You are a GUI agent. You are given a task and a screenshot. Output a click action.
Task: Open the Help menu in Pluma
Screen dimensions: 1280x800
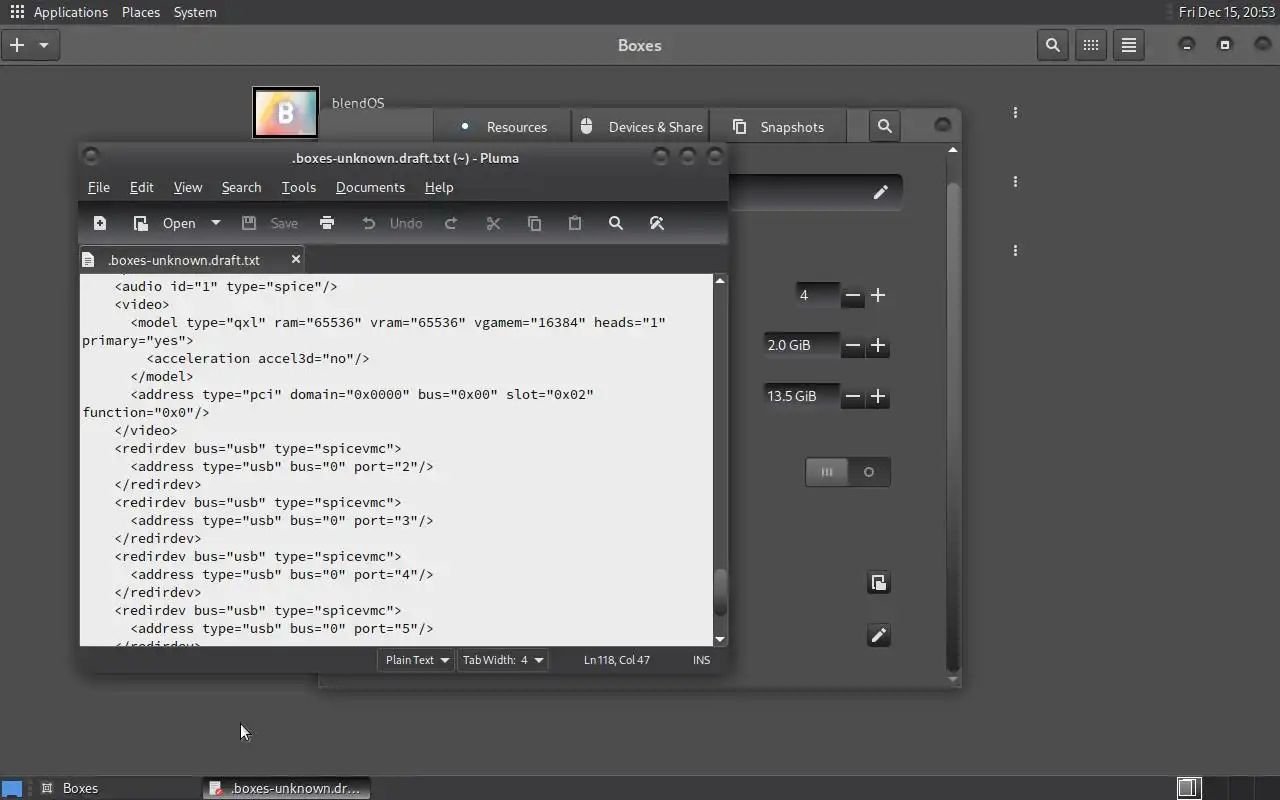pyautogui.click(x=439, y=187)
